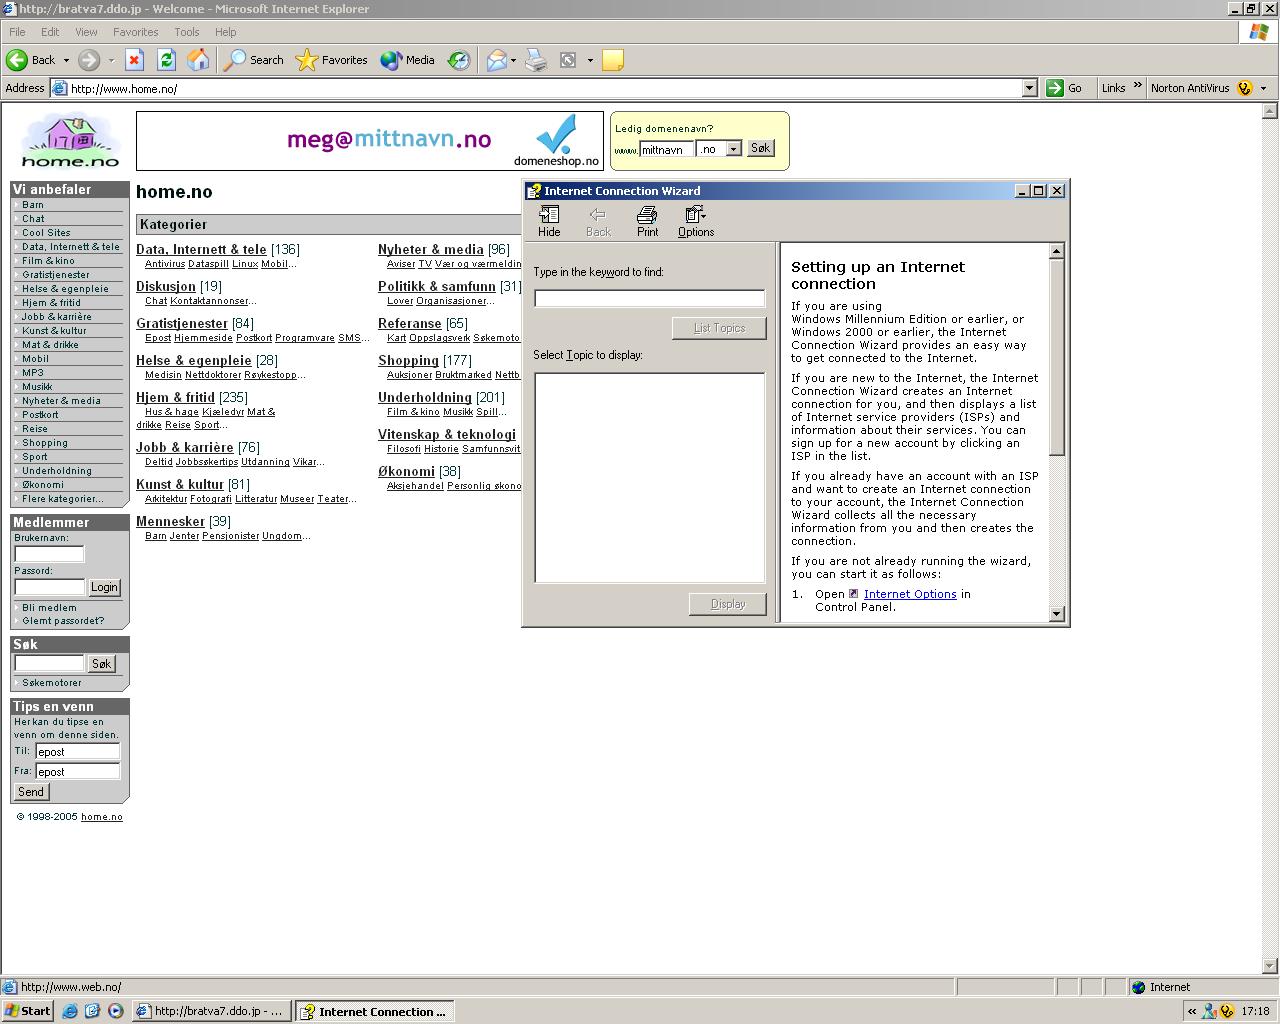The height and width of the screenshot is (1024, 1280).
Task: Open the Back button history dropdown
Action: [66, 60]
